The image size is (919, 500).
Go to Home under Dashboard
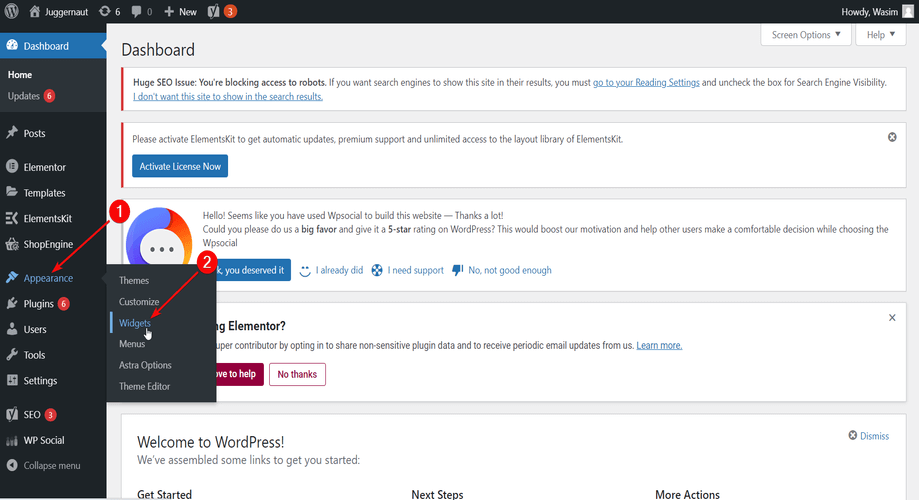pos(20,74)
